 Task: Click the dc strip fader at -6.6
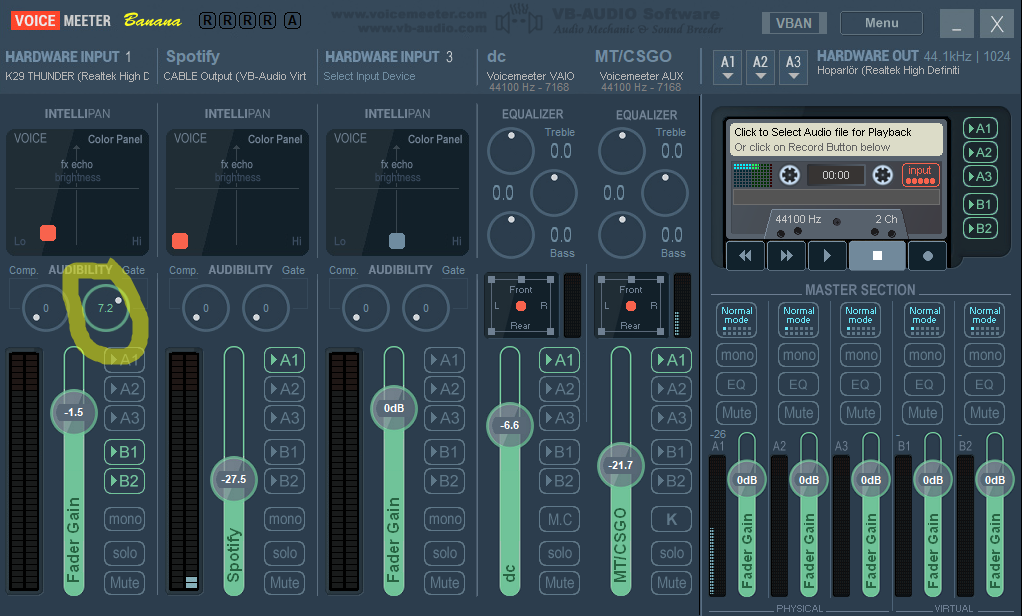click(x=509, y=425)
